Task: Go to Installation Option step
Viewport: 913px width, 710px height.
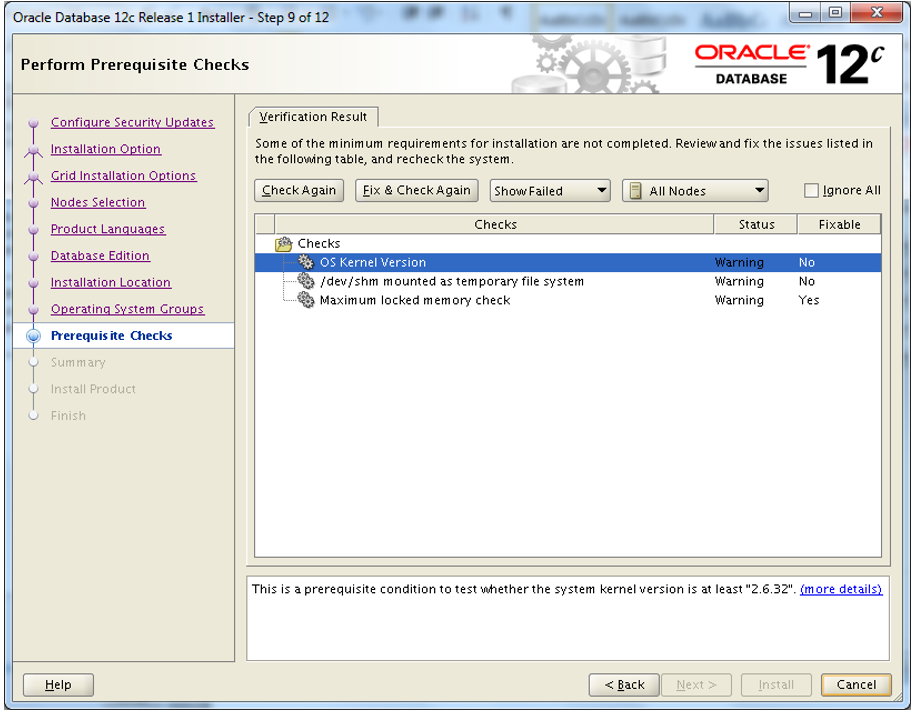Action: (105, 149)
